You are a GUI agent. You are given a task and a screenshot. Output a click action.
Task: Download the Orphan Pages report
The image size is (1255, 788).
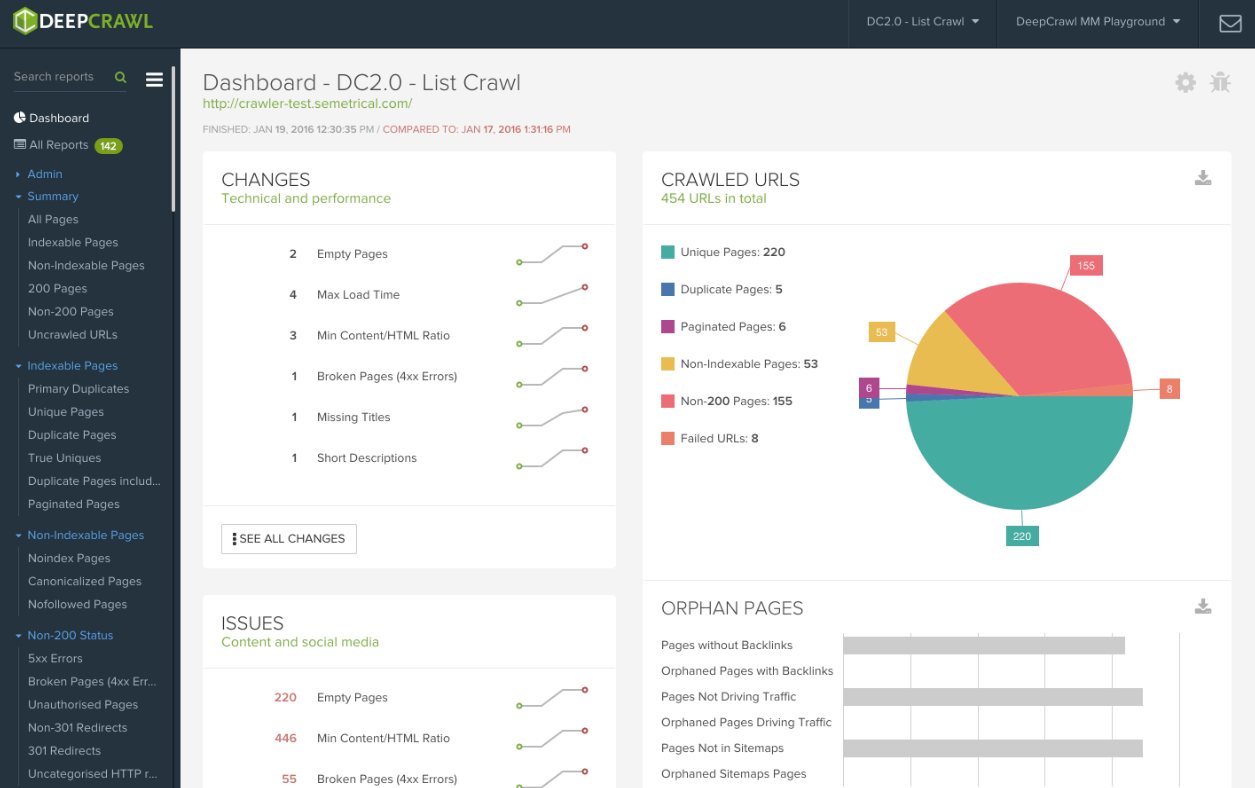(x=1203, y=606)
